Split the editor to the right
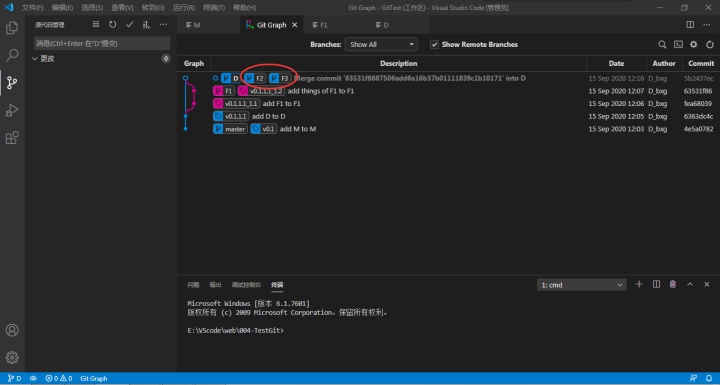 (x=690, y=25)
